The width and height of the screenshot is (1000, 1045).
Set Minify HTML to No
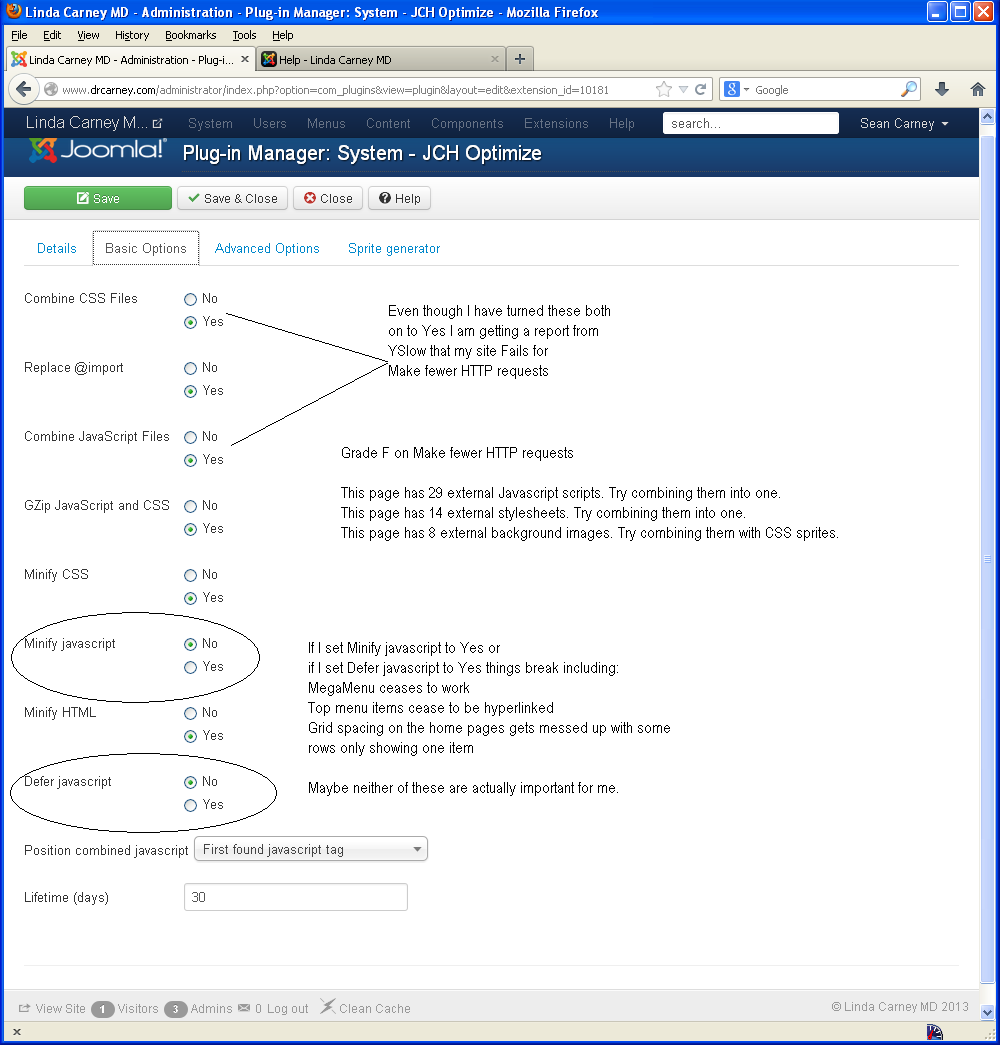pos(191,713)
